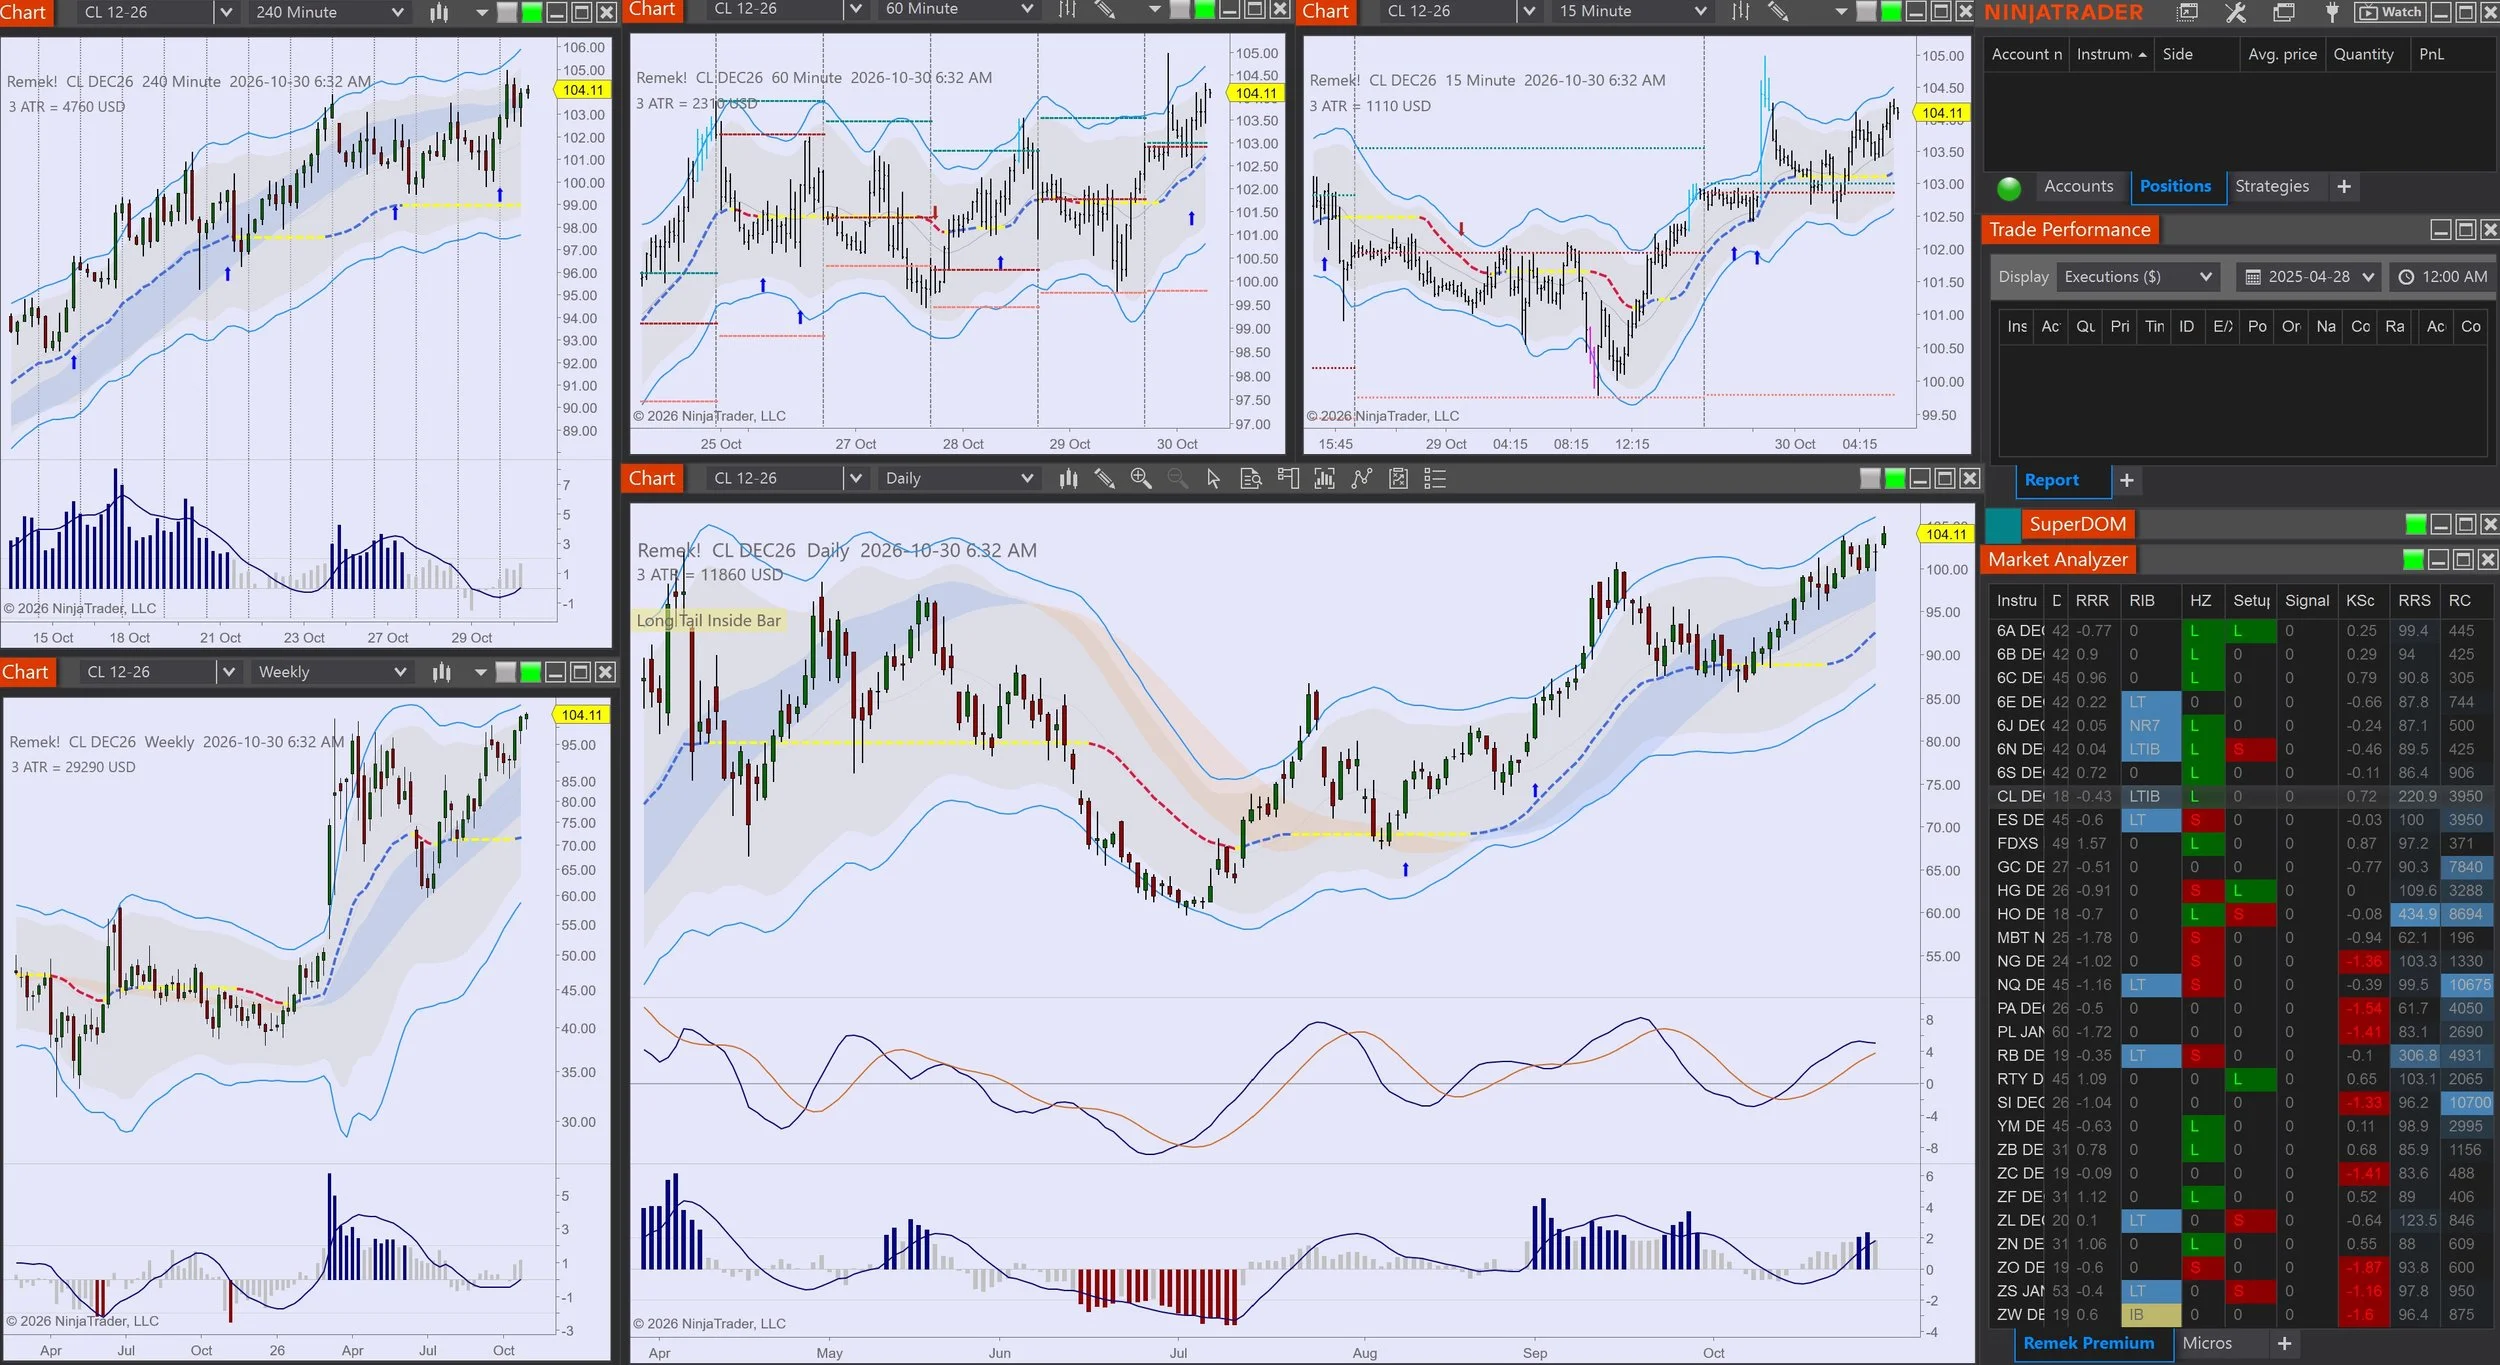Click the RRS column header in Market Analyzer
This screenshot has width=2500, height=1365.
[2414, 600]
